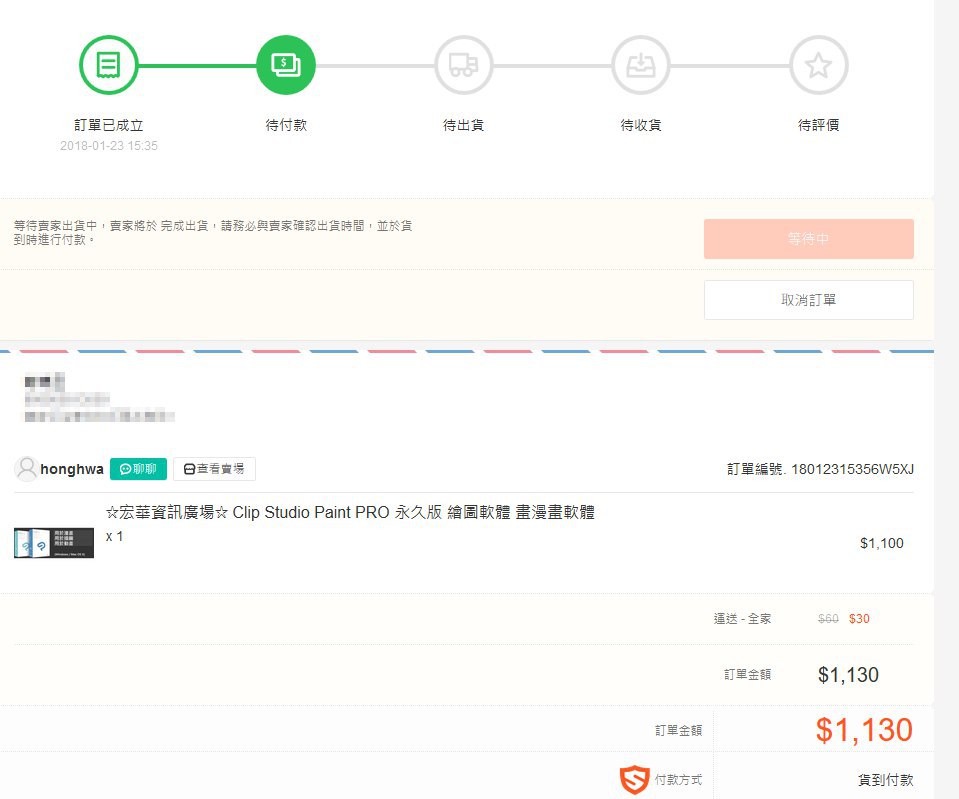This screenshot has width=959, height=799.
Task: Click the seller avatar beside honghwa
Action: 27,468
